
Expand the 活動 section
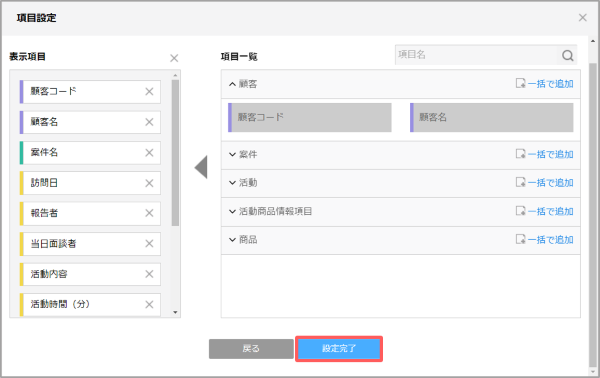[232, 183]
